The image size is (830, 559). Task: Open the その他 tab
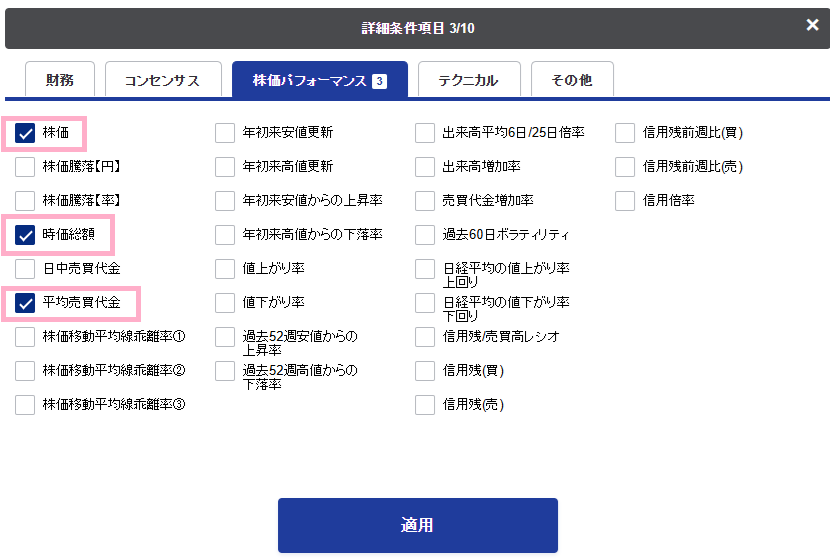tap(572, 80)
